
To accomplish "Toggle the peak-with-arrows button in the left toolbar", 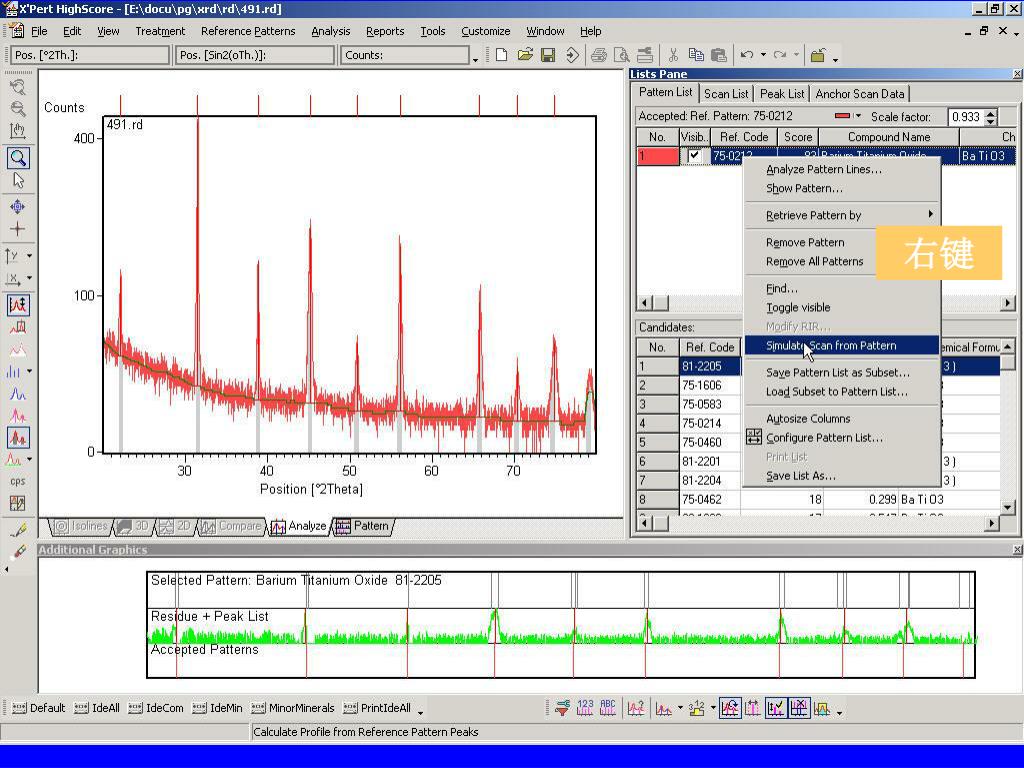I will click(18, 305).
